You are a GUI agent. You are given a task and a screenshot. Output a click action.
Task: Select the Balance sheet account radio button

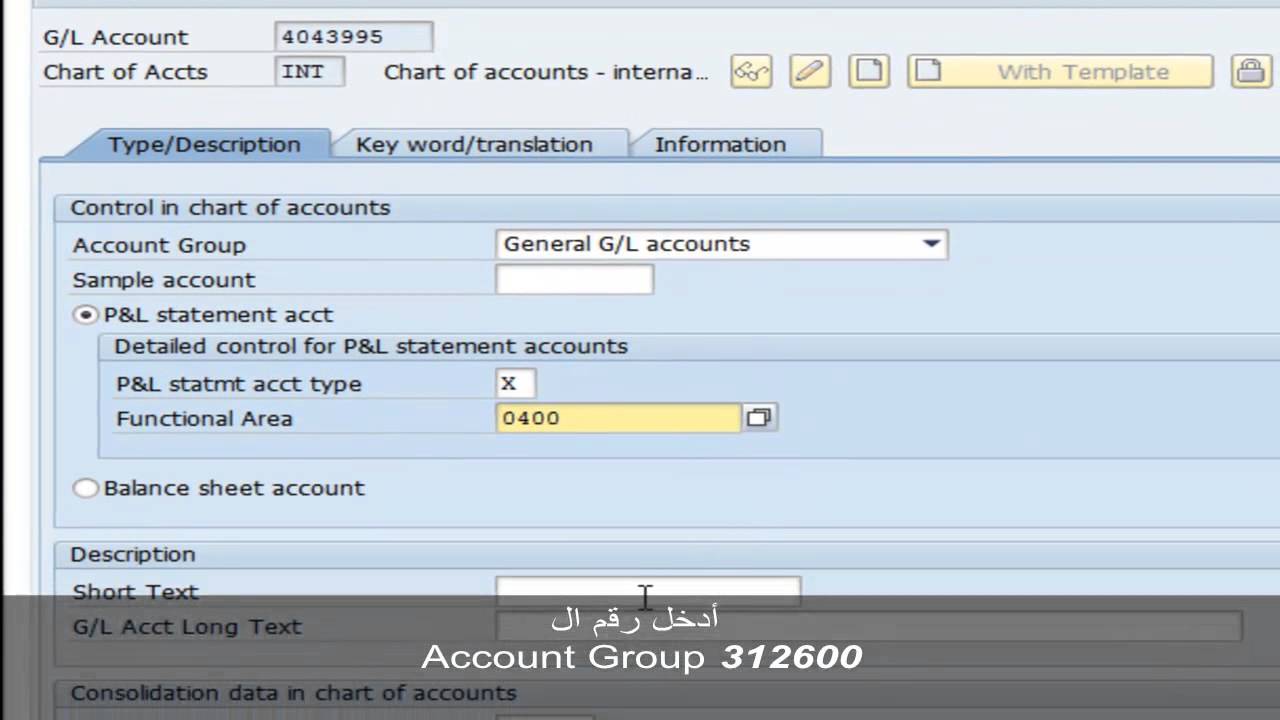click(x=86, y=488)
